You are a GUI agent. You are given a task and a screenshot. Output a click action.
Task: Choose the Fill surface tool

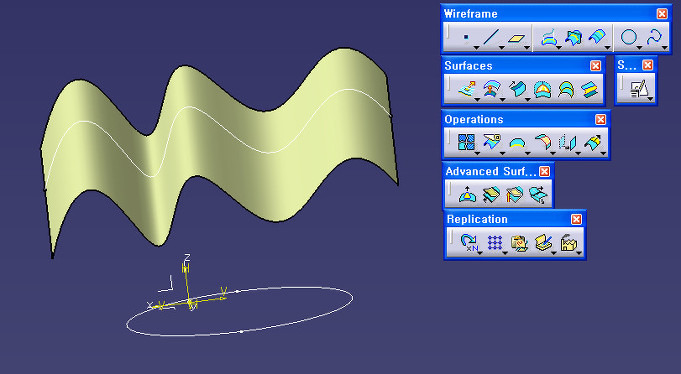[x=542, y=89]
